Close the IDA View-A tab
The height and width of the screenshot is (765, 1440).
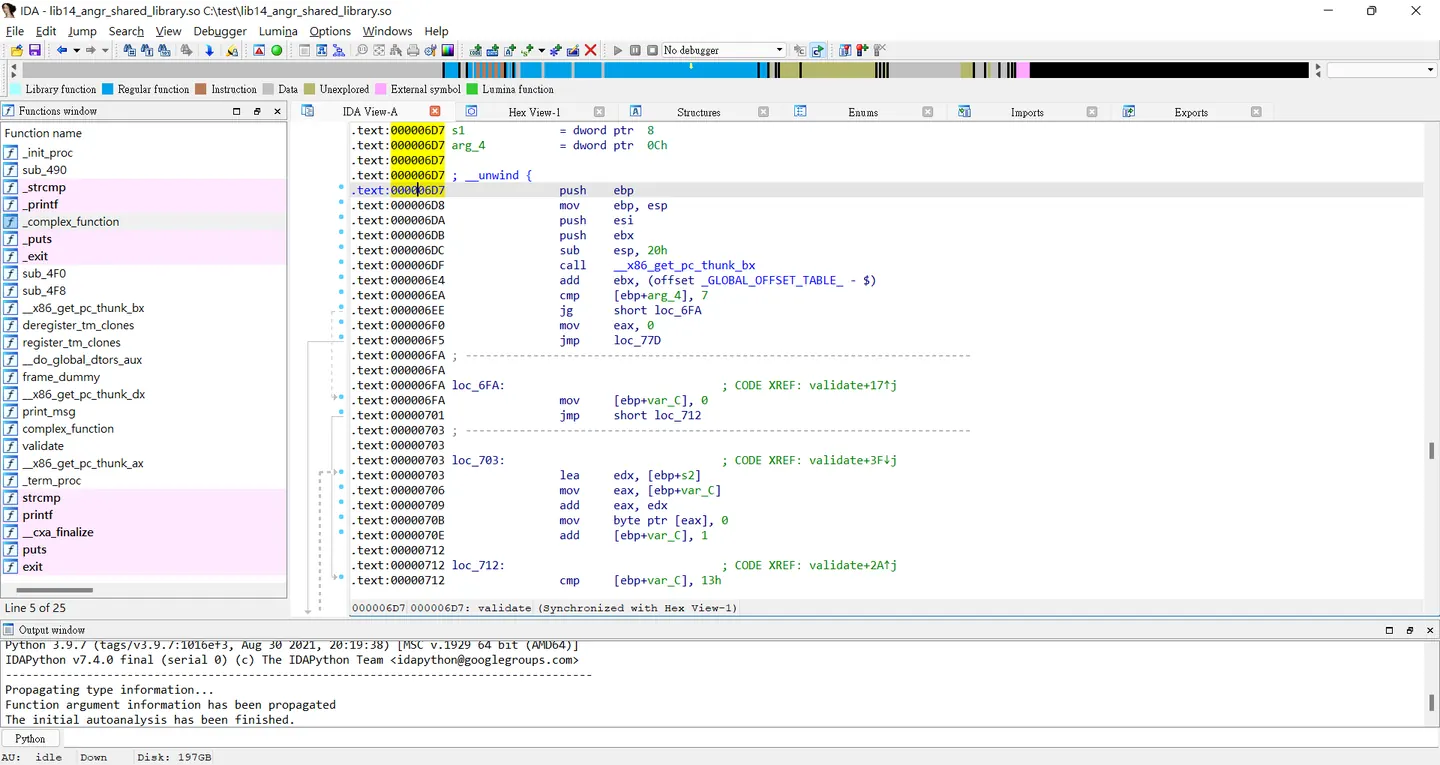pyautogui.click(x=435, y=111)
